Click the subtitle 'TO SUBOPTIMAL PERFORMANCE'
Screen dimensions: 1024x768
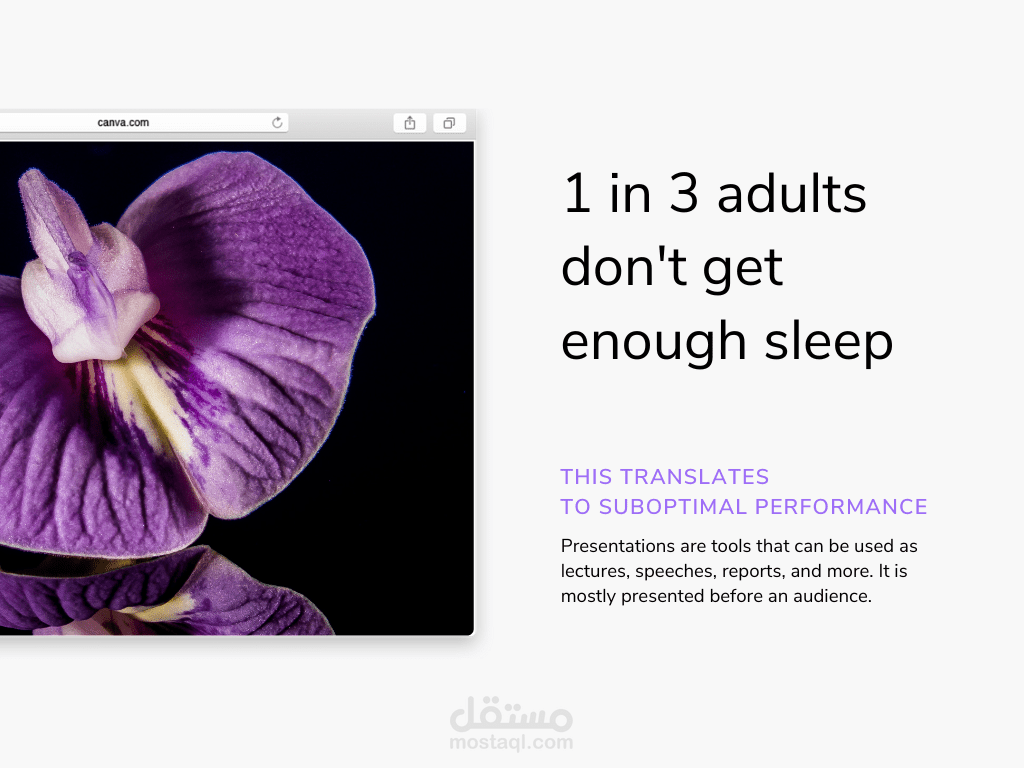(744, 507)
